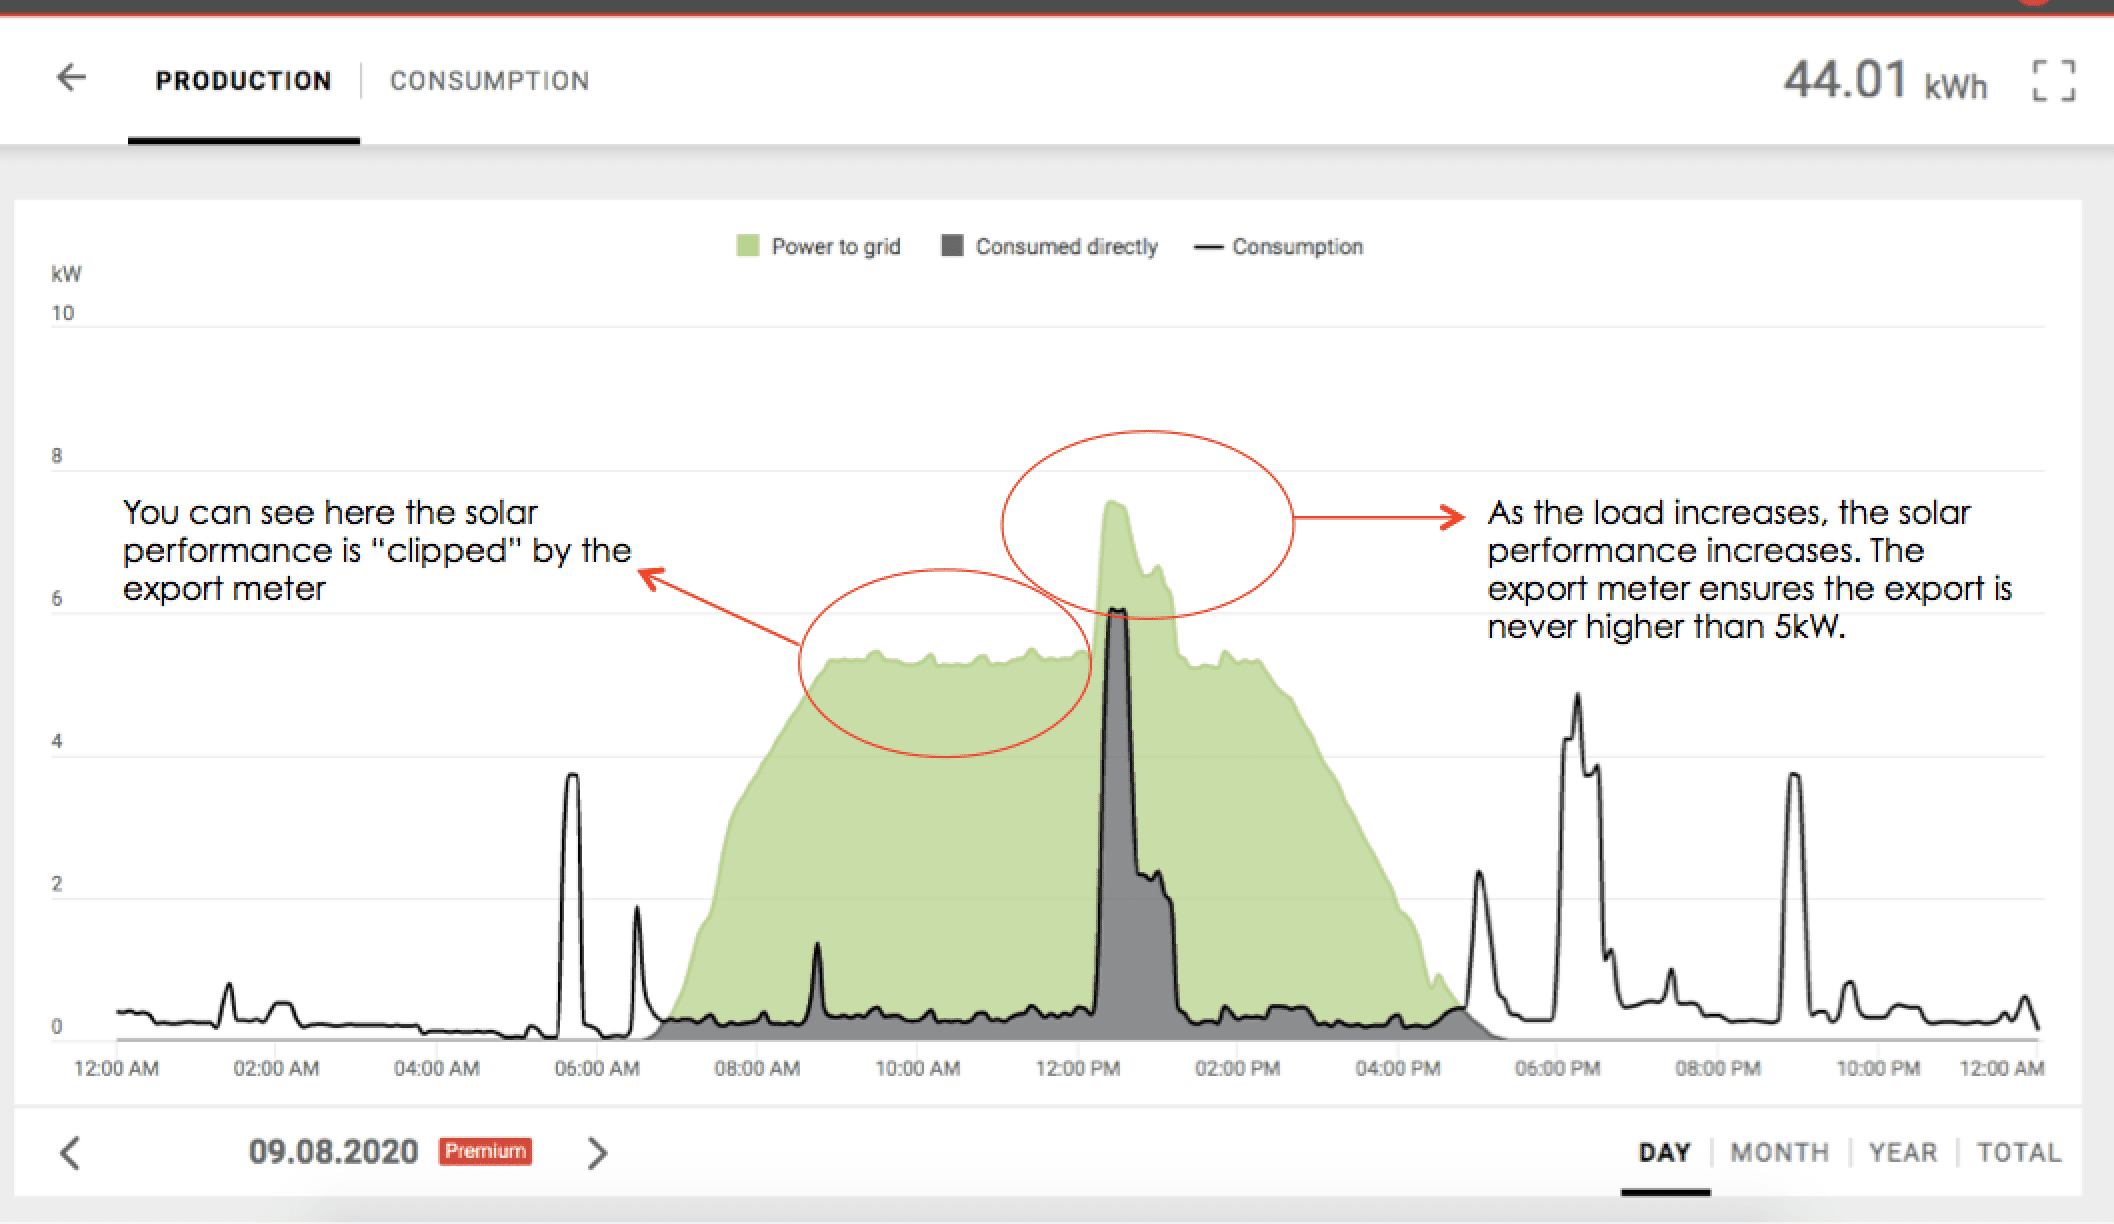Switch to the PRODUCTION tab

pos(244,81)
